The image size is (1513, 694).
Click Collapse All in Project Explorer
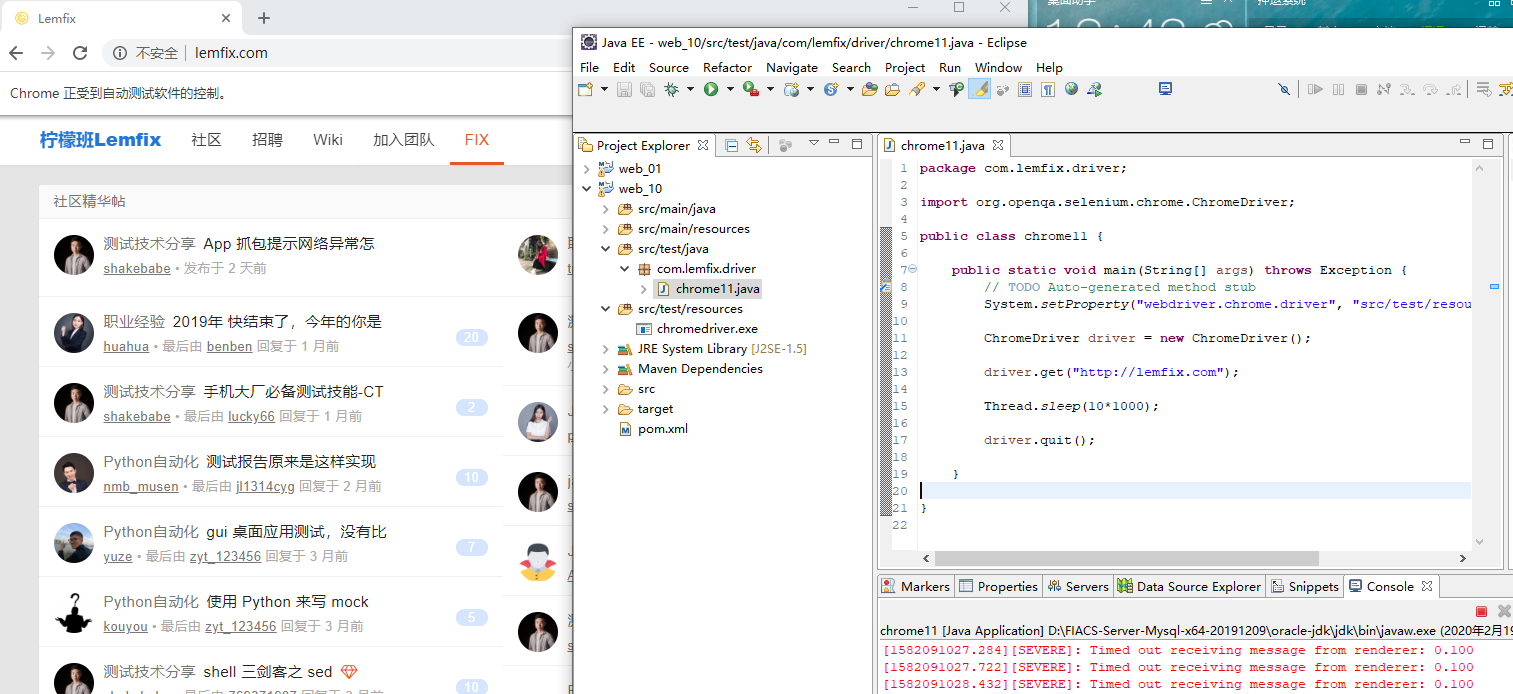(x=732, y=146)
